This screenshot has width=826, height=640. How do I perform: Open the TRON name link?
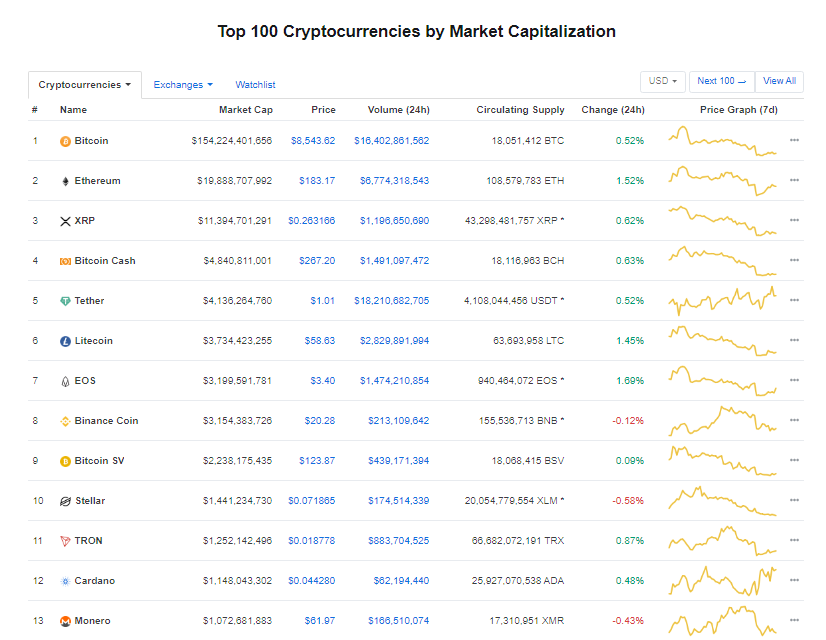click(x=88, y=541)
